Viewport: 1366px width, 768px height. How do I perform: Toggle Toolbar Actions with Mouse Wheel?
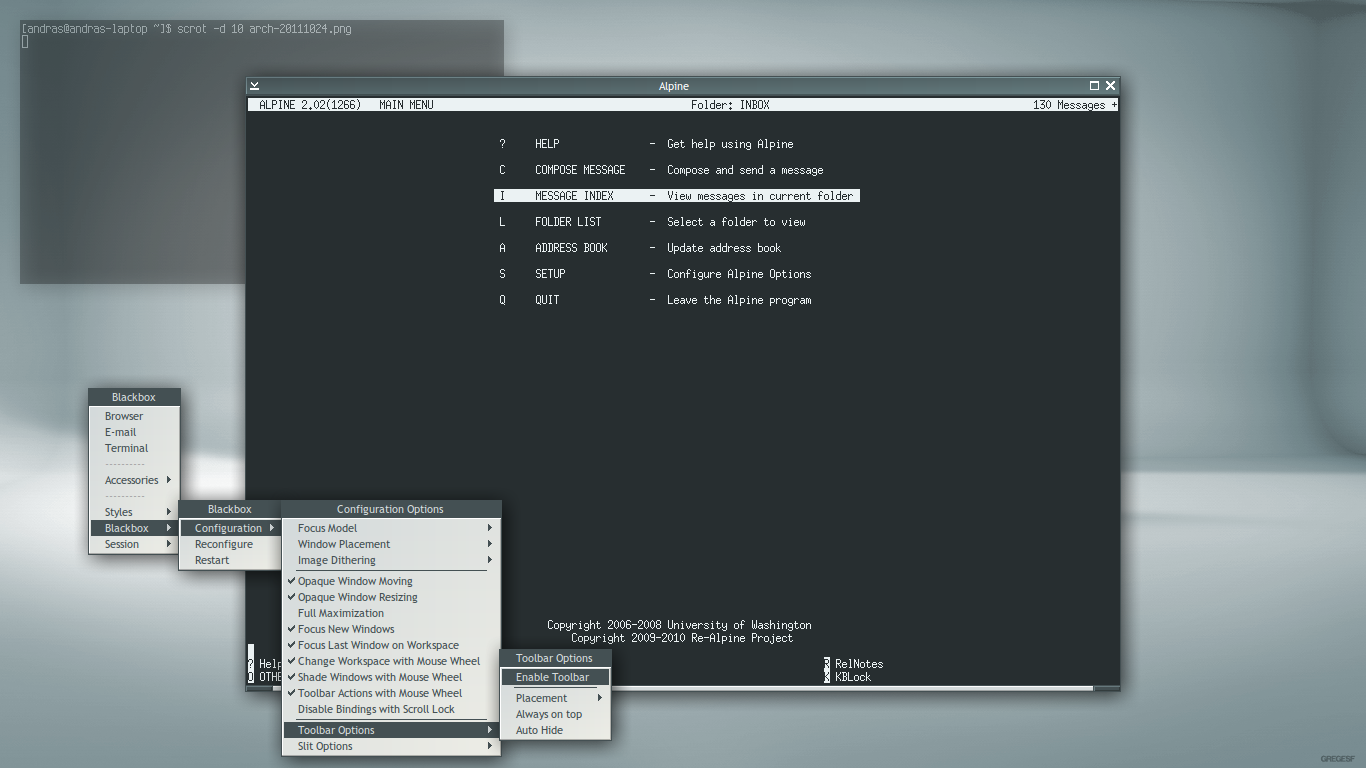(391, 693)
